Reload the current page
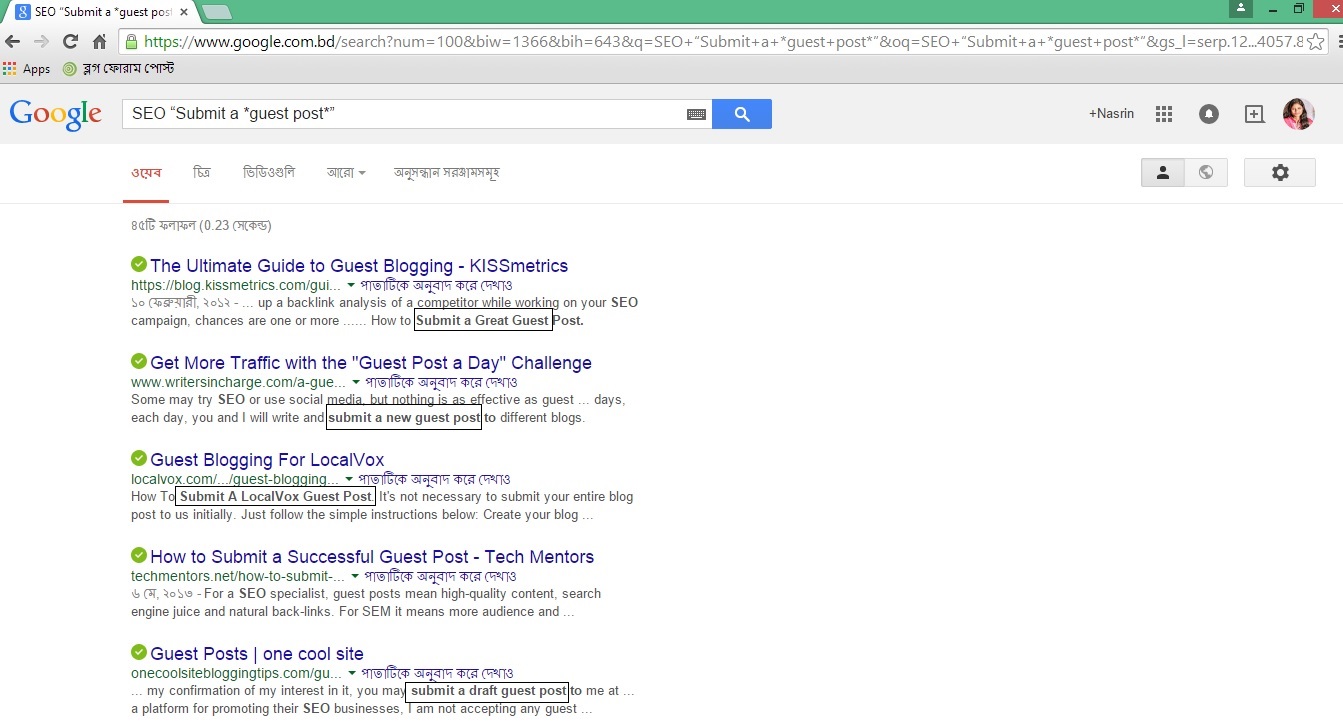 click(70, 42)
